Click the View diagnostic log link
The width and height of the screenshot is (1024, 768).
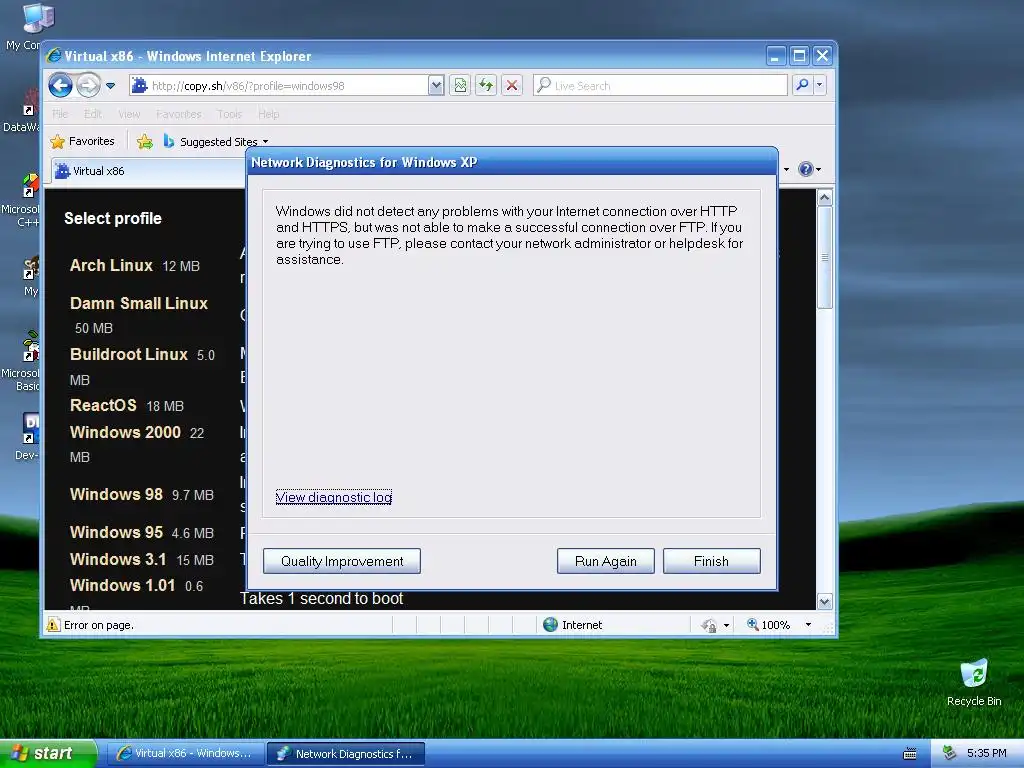(334, 497)
